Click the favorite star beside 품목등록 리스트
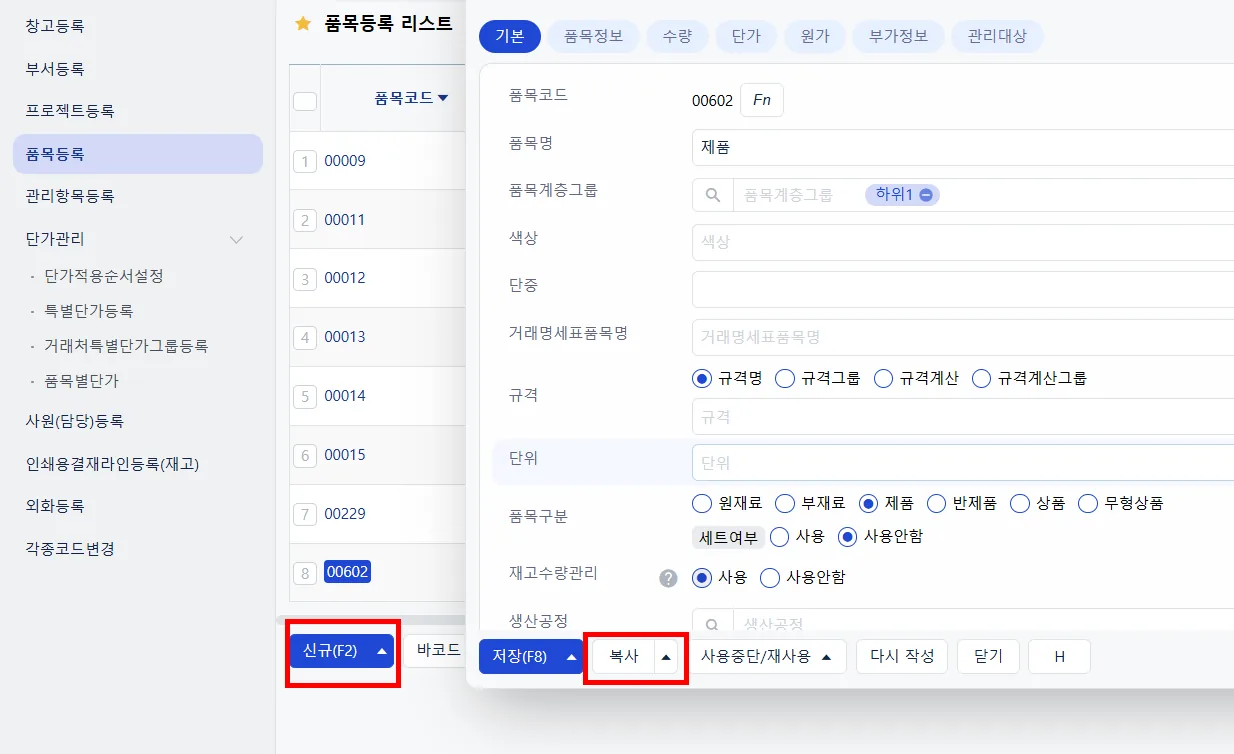The height and width of the screenshot is (754, 1234). point(303,24)
